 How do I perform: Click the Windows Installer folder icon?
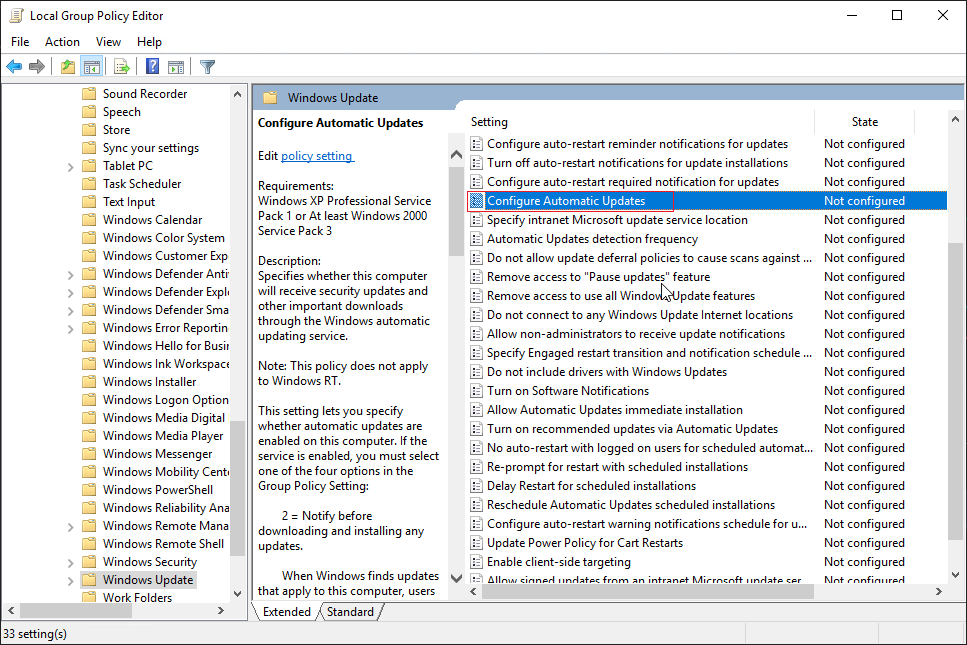[89, 382]
